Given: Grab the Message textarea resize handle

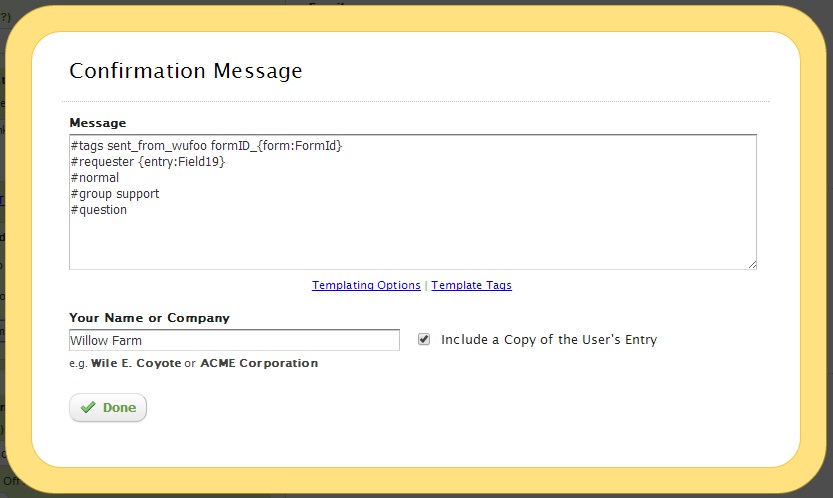Looking at the screenshot, I should [x=751, y=264].
